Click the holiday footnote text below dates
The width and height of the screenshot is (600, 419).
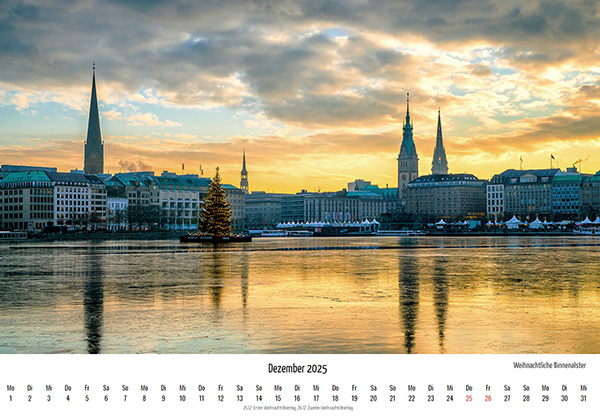click(297, 408)
